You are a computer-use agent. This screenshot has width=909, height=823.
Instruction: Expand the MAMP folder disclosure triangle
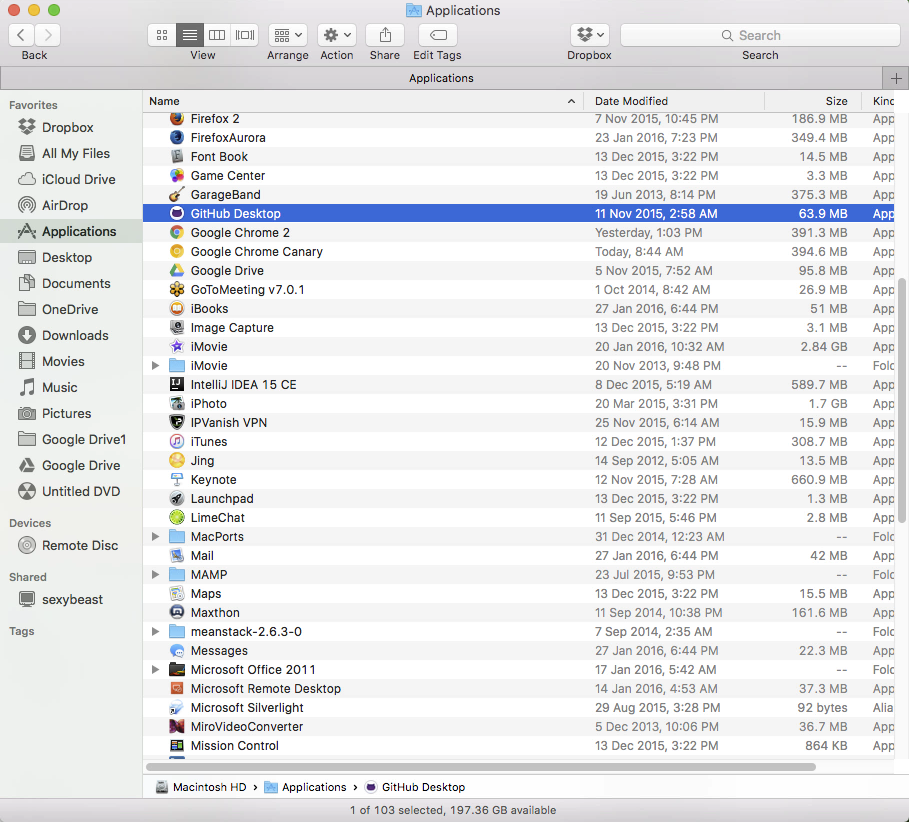155,575
